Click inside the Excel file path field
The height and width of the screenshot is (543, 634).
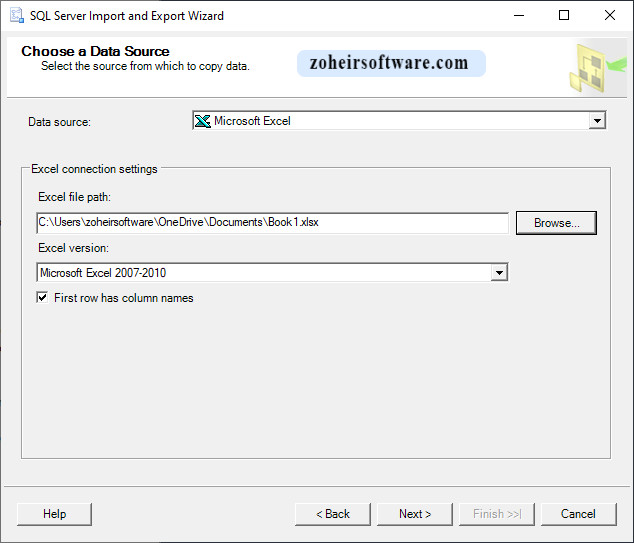tap(272, 223)
